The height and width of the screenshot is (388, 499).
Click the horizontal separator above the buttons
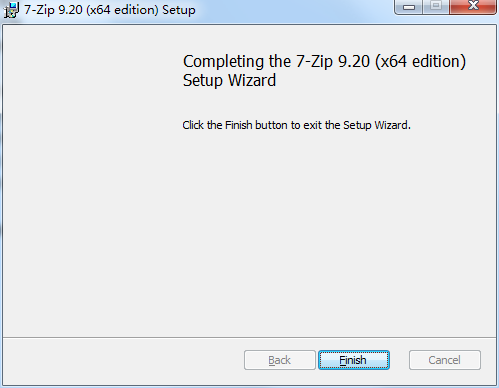(x=249, y=337)
